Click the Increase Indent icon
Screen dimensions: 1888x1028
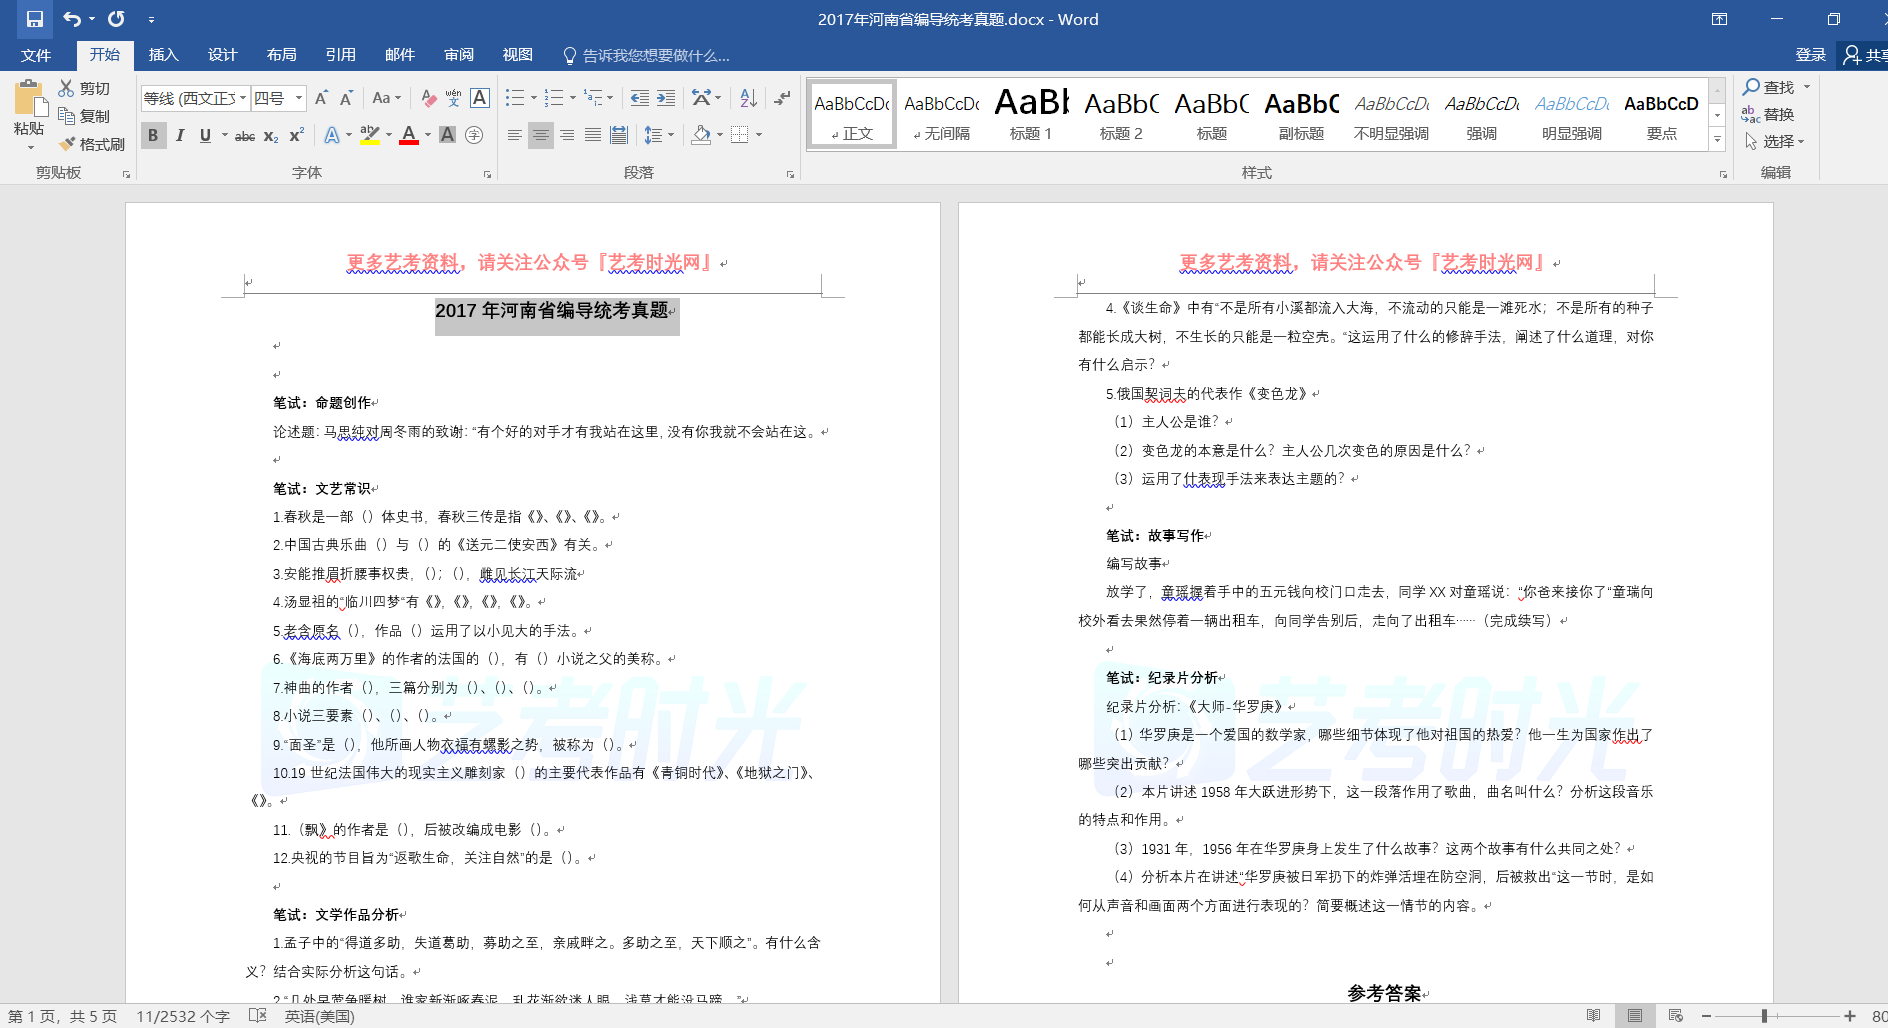coord(666,98)
